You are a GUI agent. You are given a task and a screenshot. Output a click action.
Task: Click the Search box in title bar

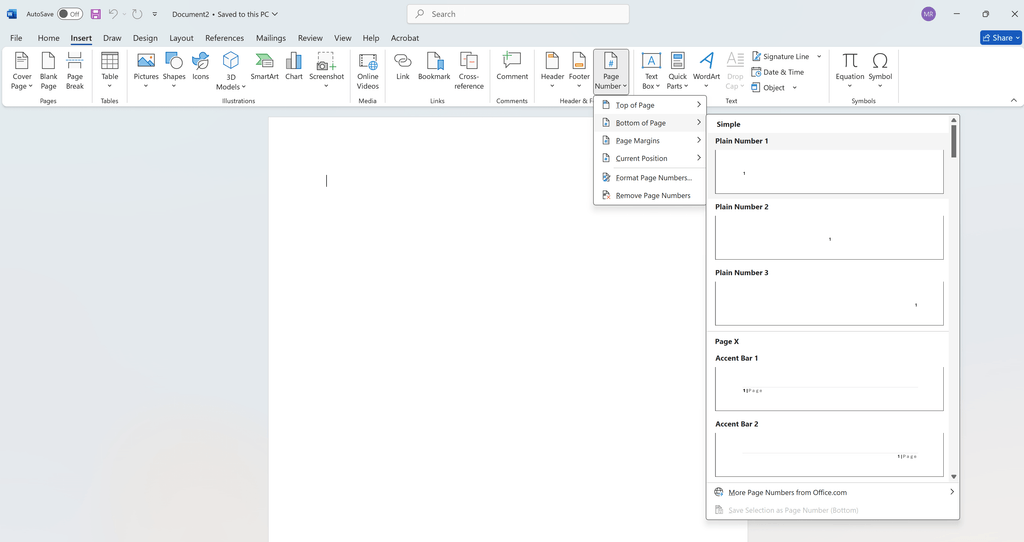coord(518,14)
